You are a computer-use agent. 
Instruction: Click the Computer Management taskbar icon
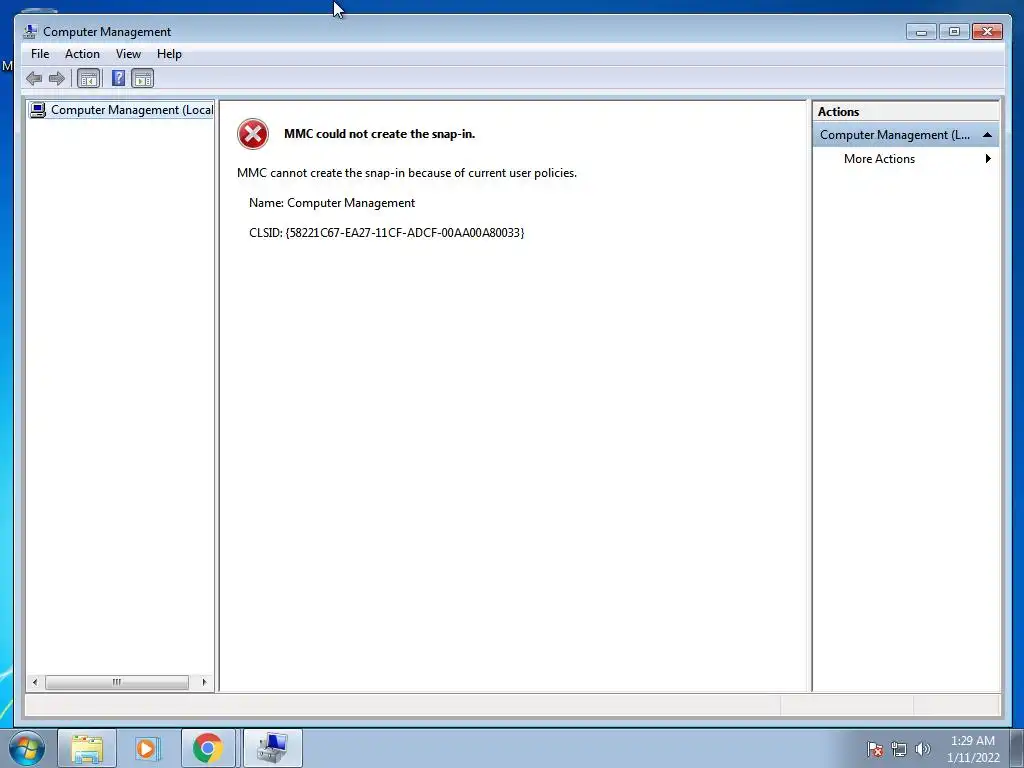coord(272,748)
